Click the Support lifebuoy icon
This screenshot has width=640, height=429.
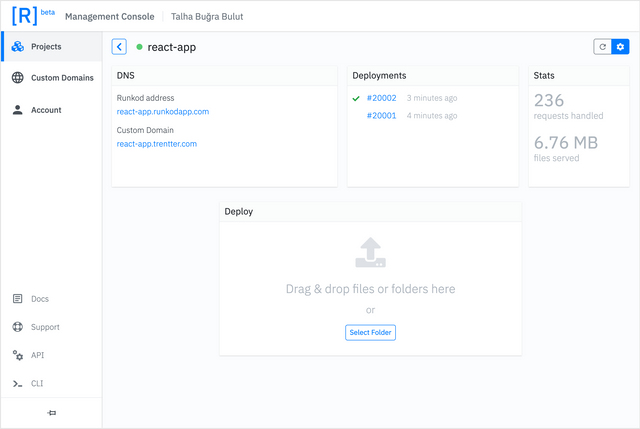(18, 327)
